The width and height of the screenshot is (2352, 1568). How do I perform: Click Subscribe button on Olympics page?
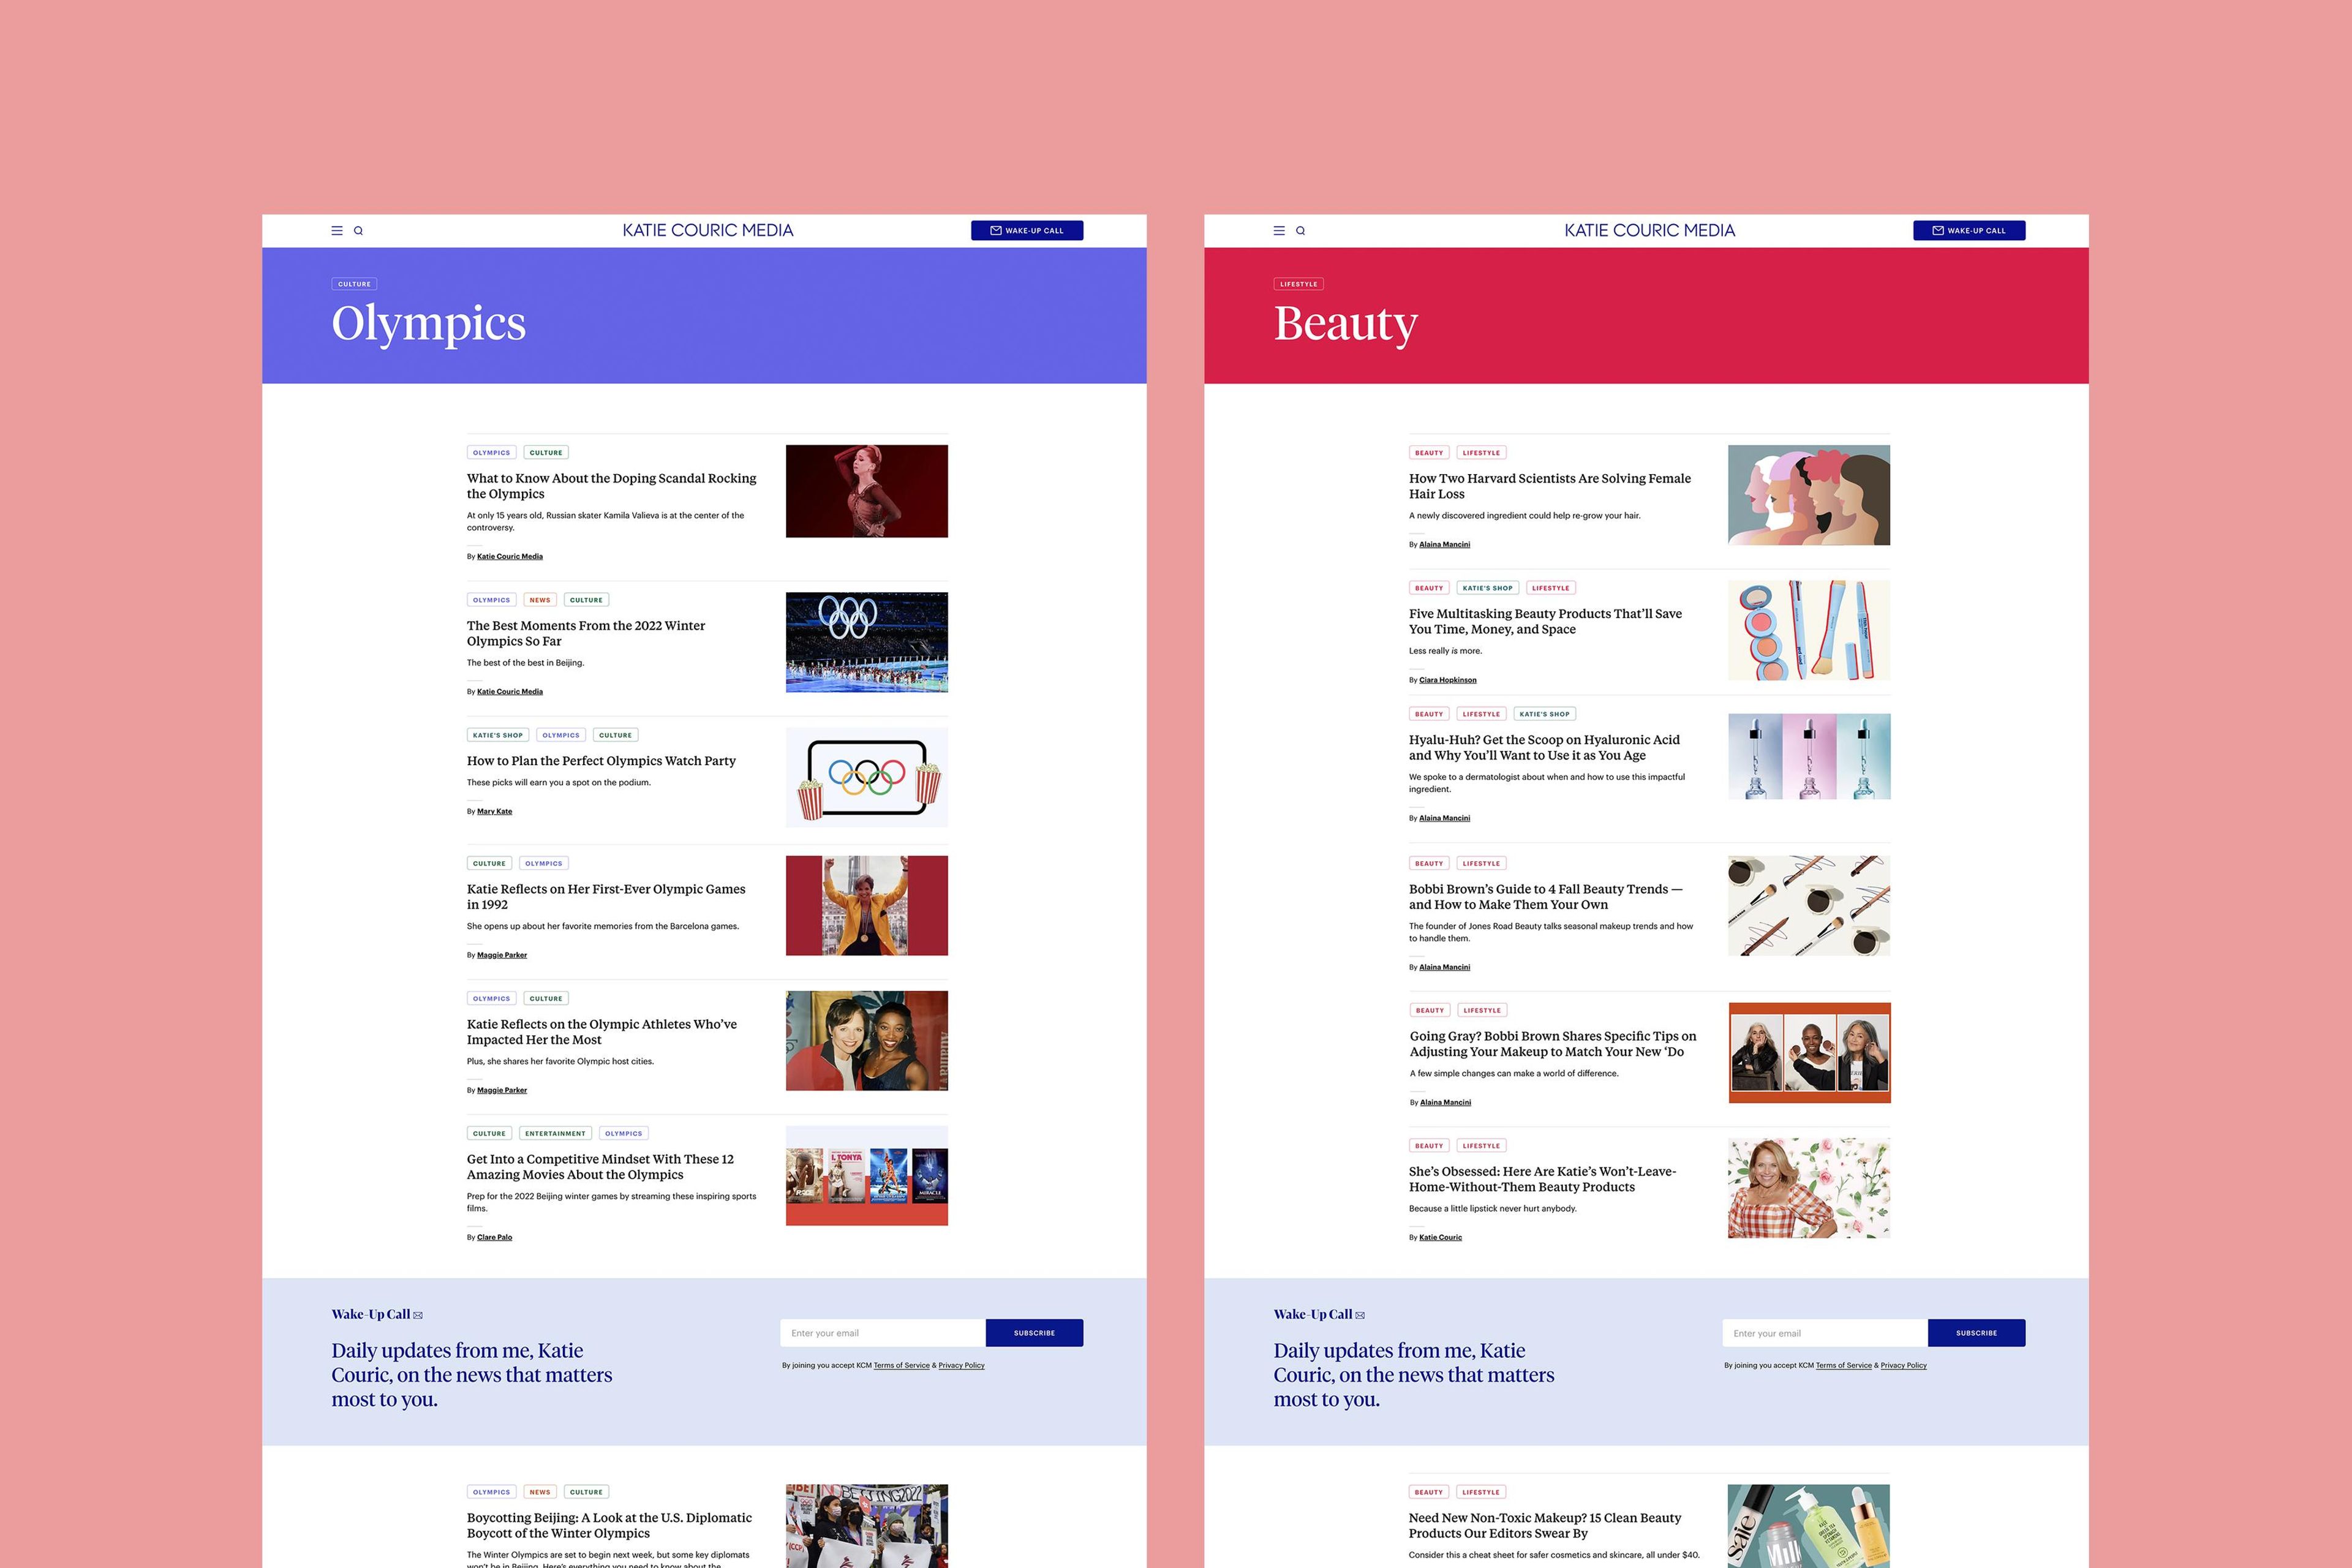[x=1034, y=1333]
